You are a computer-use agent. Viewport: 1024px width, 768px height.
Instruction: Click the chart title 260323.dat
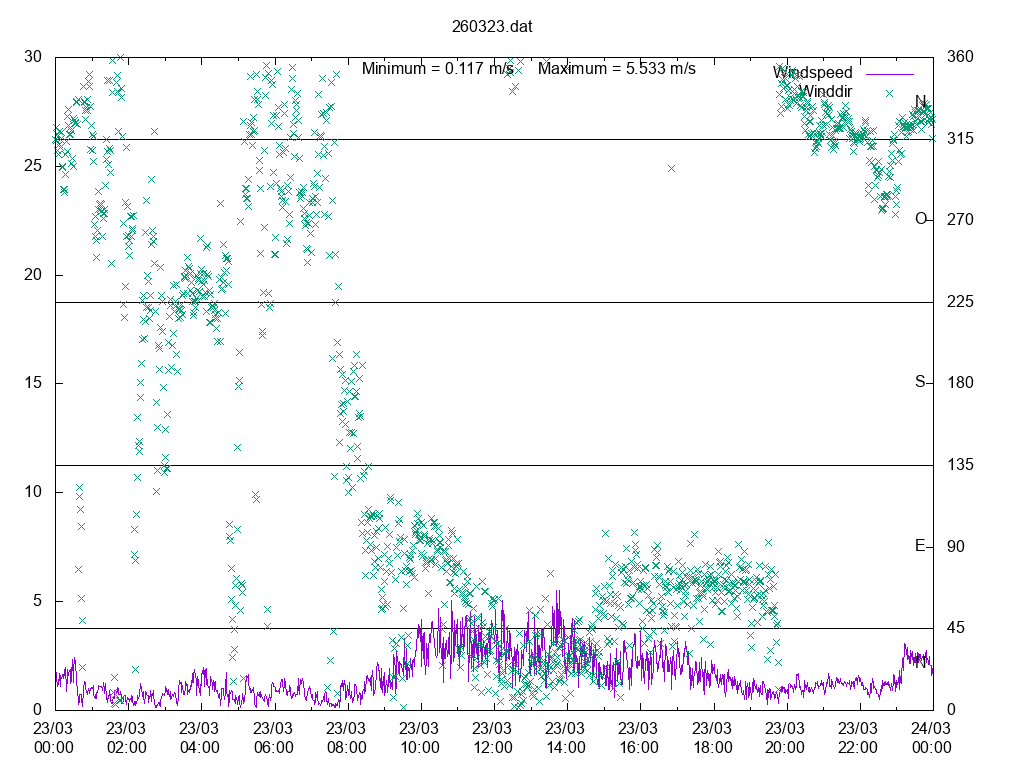point(492,27)
